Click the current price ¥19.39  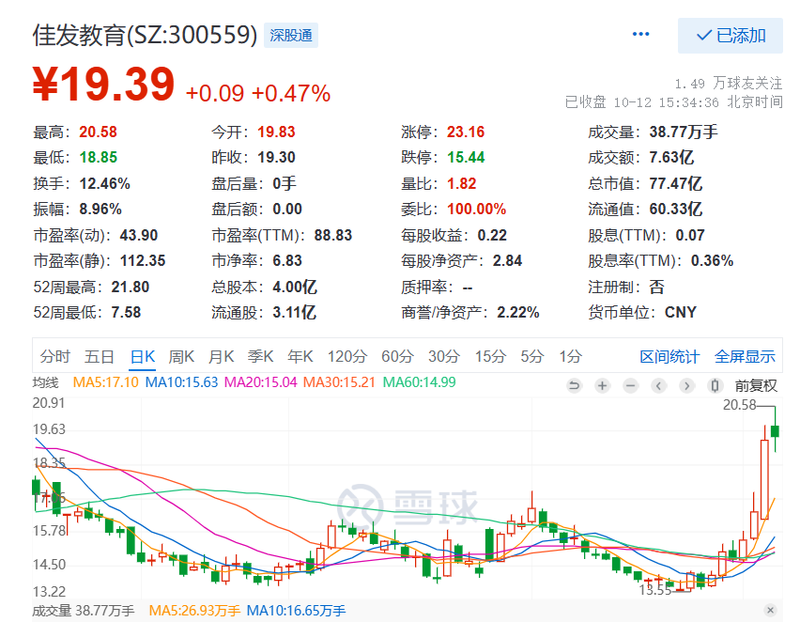point(104,84)
